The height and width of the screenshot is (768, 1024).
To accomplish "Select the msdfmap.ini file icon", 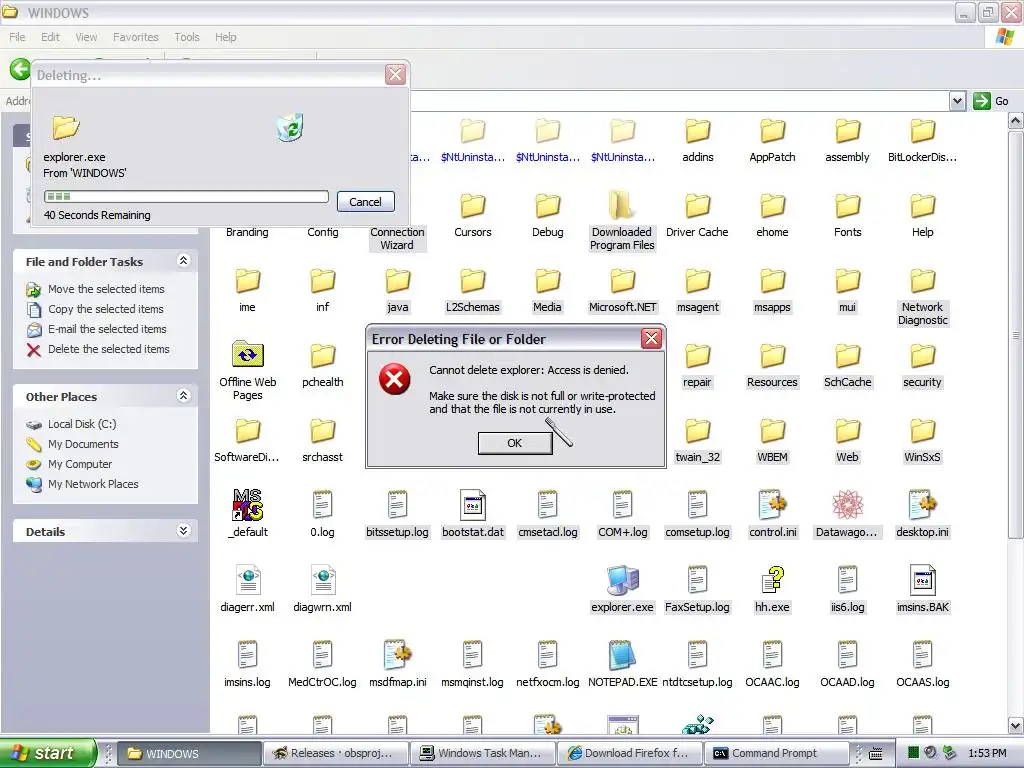I will pyautogui.click(x=398, y=655).
